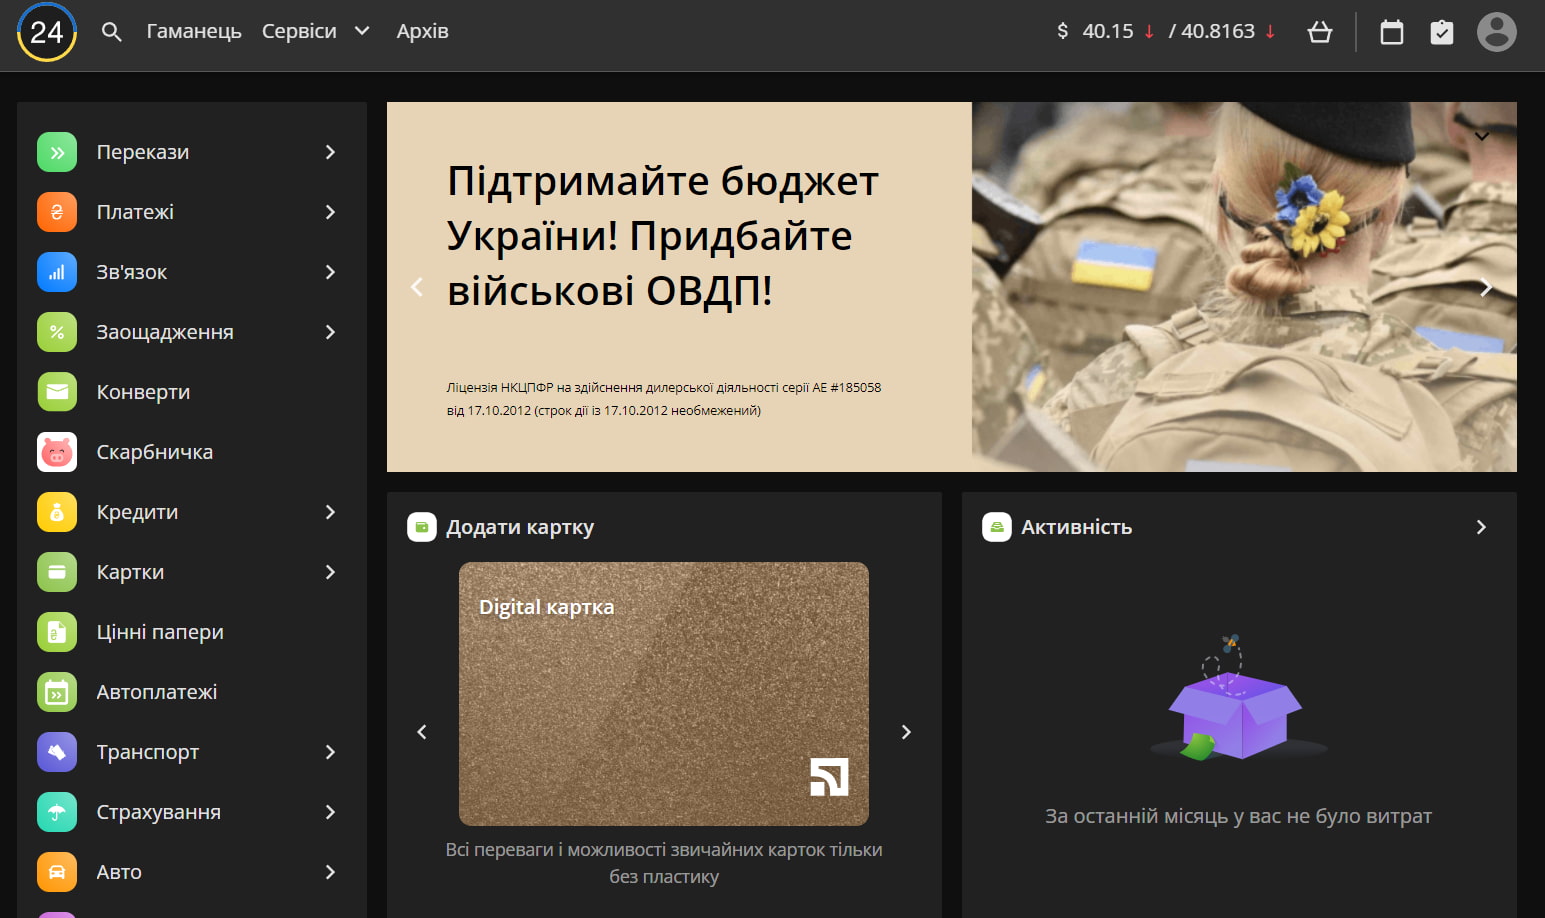Viewport: 1545px width, 918px height.
Task: Open the Гаманець menu item
Action: point(194,32)
